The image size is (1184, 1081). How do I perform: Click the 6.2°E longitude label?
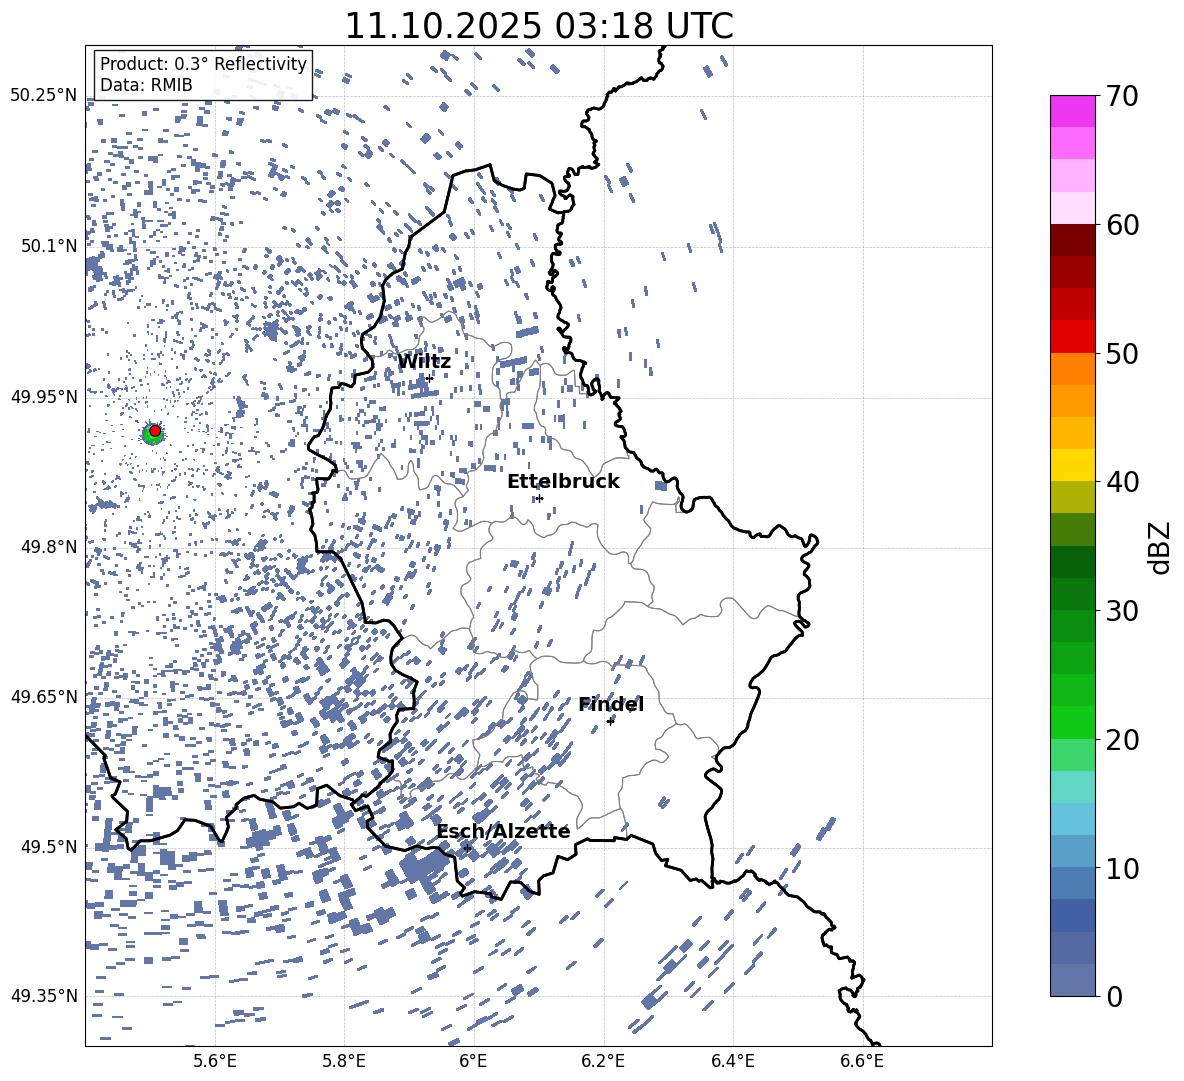click(603, 1061)
